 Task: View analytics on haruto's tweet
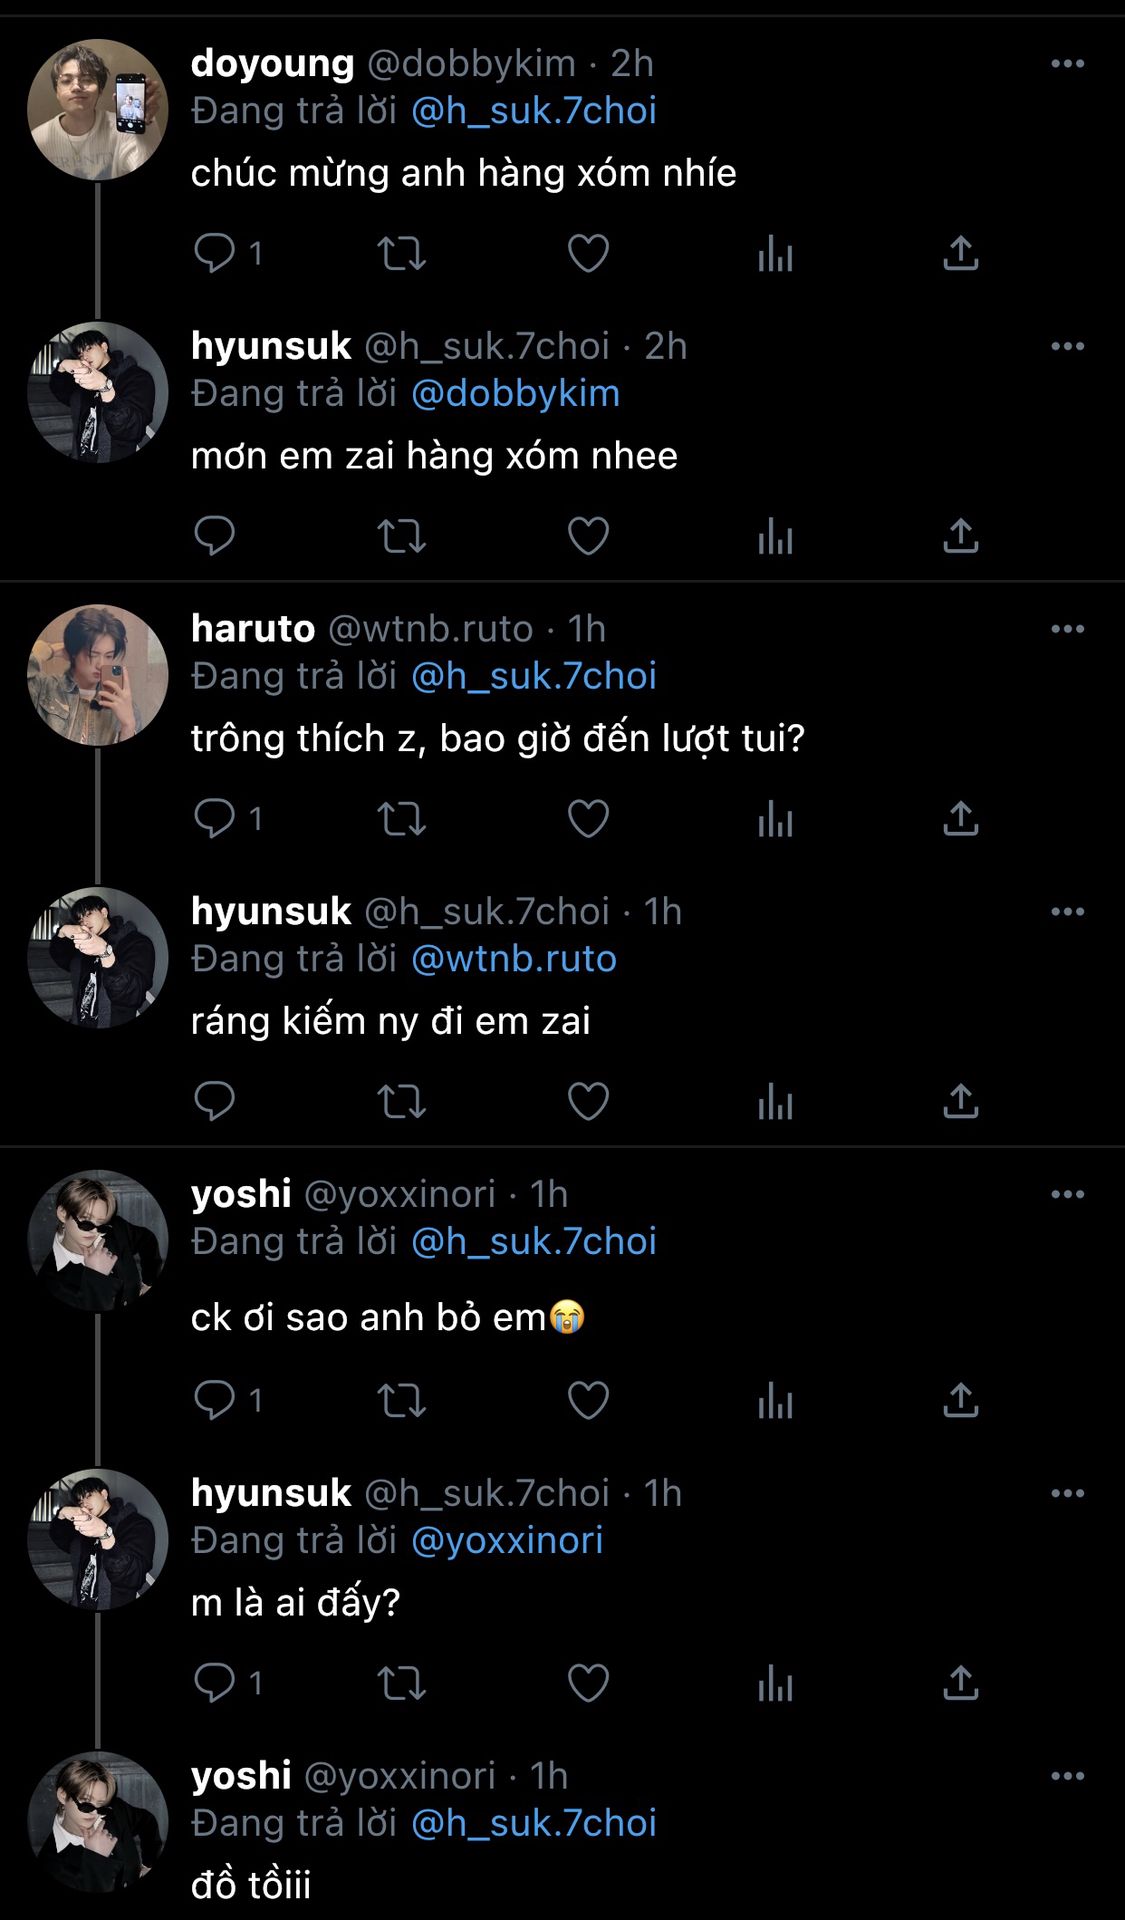[775, 819]
